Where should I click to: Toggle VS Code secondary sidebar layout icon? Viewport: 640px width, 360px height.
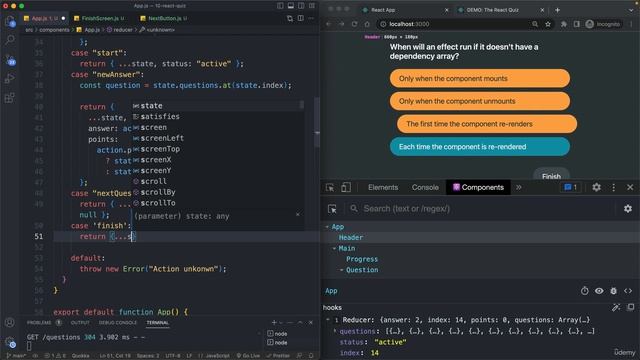pyautogui.click(x=301, y=6)
